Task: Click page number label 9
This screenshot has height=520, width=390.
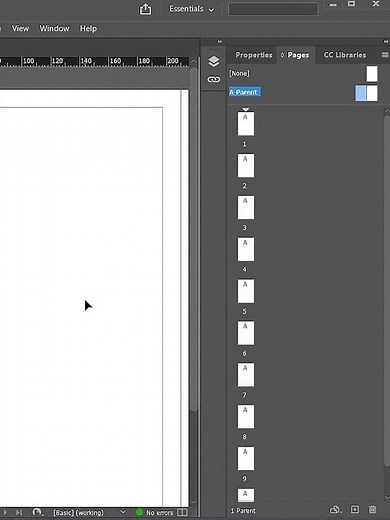Action: [244, 479]
